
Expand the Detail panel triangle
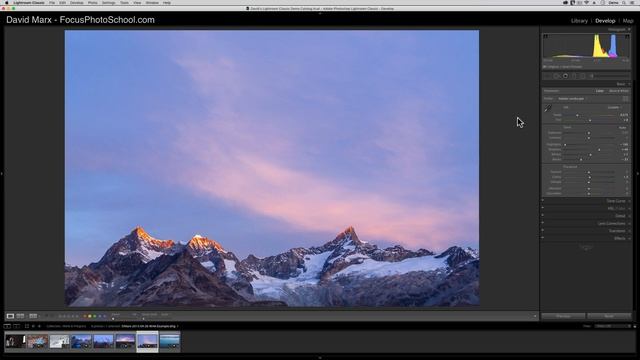point(629,216)
